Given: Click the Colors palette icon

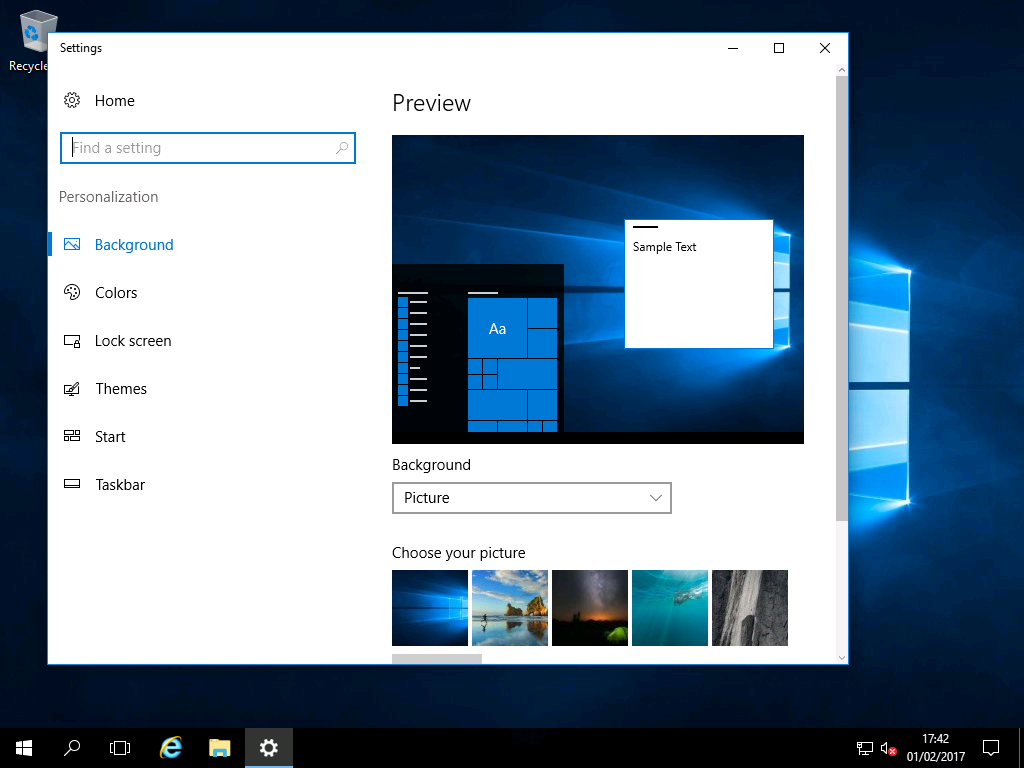Looking at the screenshot, I should coord(72,292).
